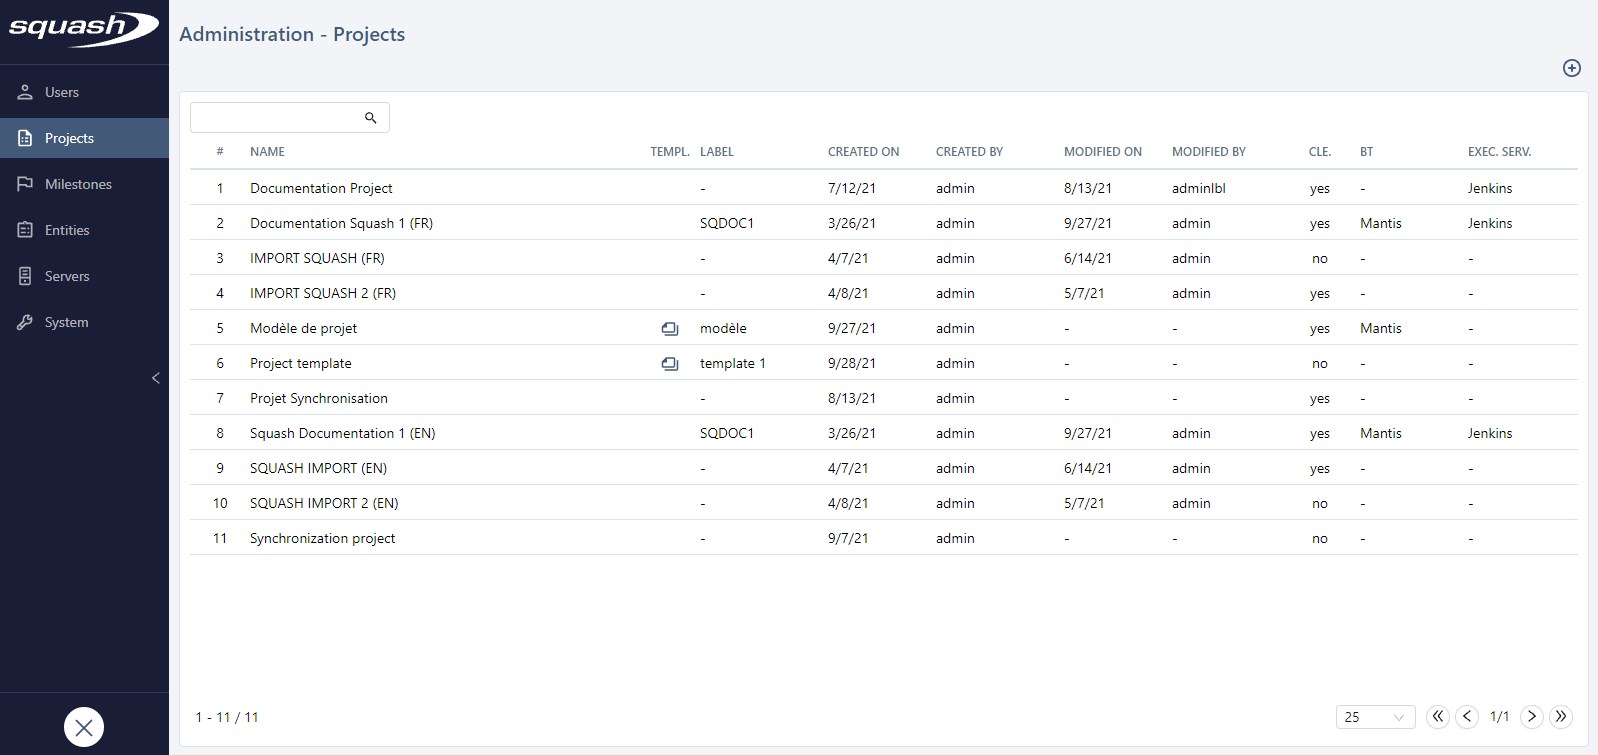
Task: Sort by MODIFIED BY column header
Action: click(x=1209, y=152)
